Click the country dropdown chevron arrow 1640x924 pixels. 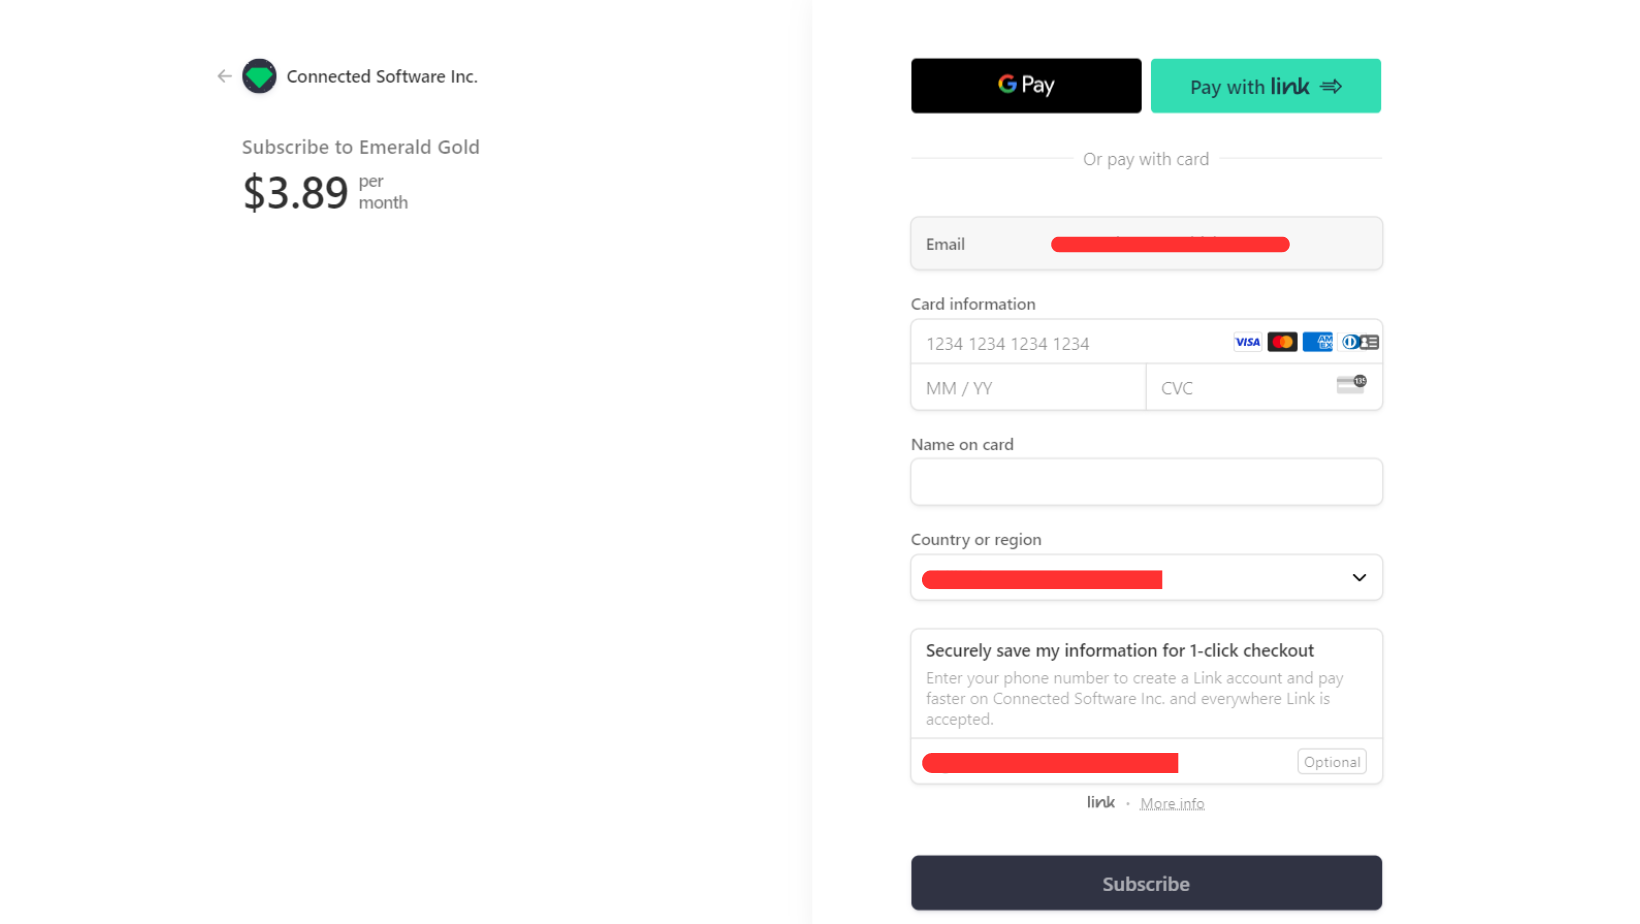pyautogui.click(x=1359, y=578)
